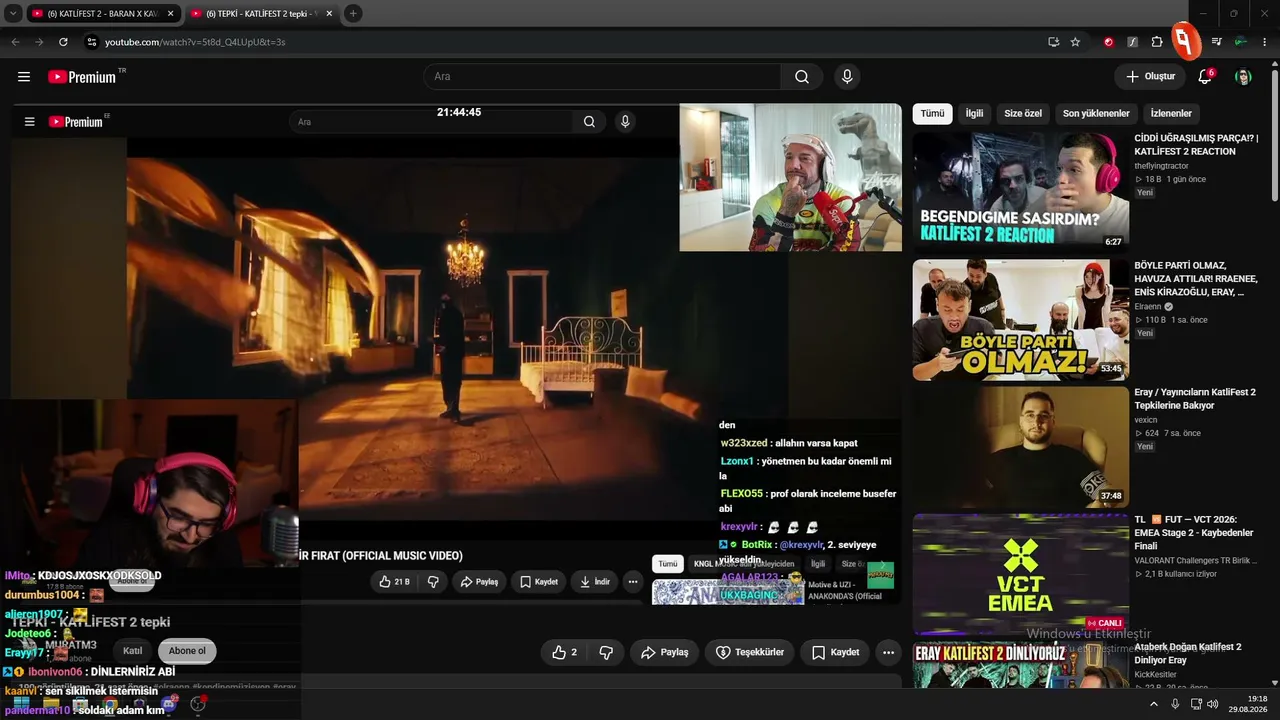Open the tab search dropdown
The height and width of the screenshot is (720, 1280).
[13, 14]
